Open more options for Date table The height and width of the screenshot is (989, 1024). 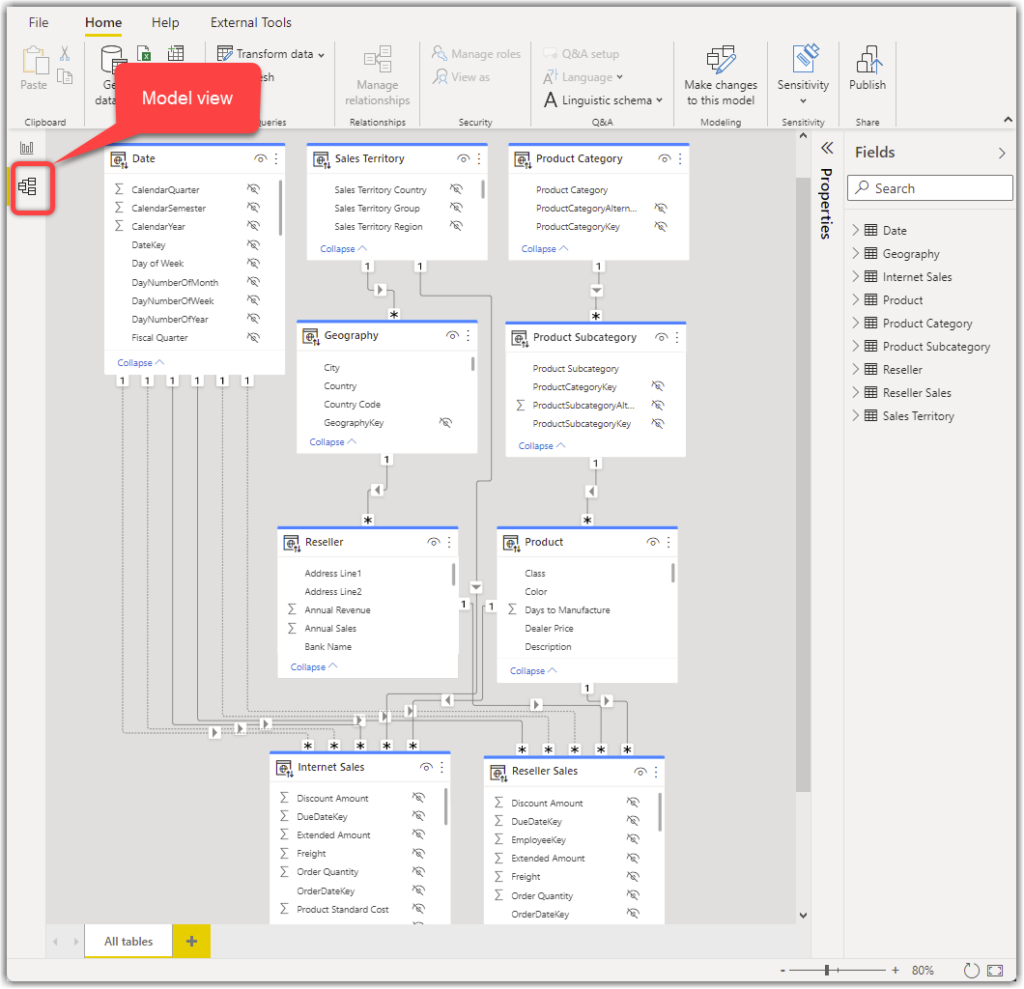coord(276,159)
